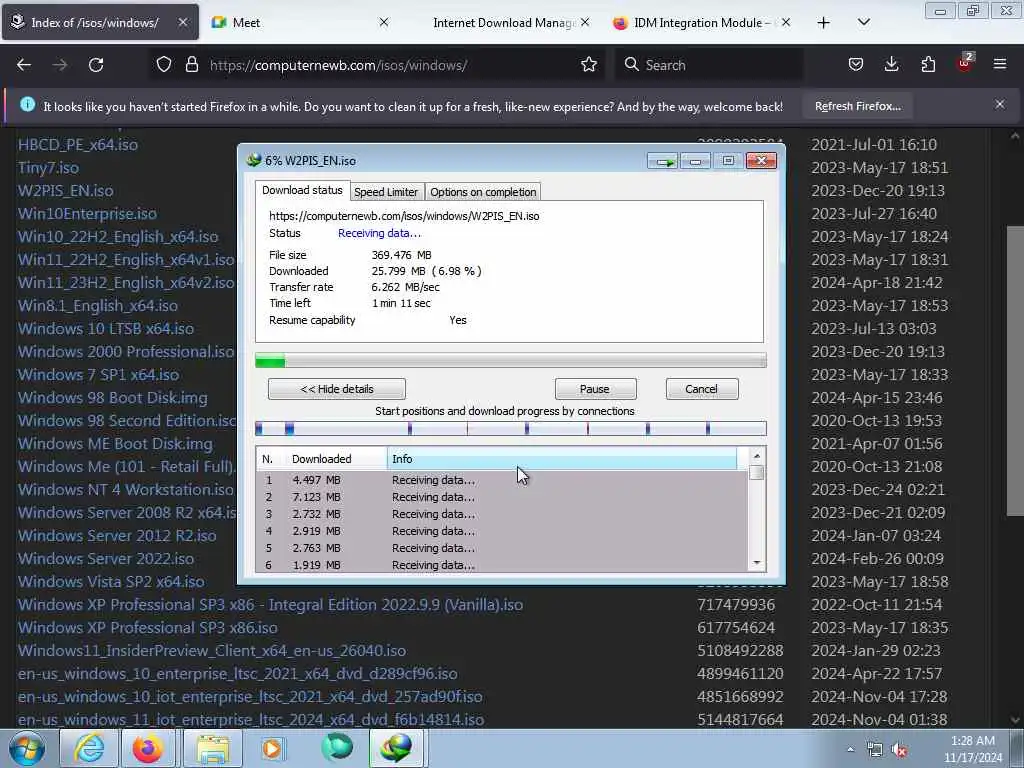The width and height of the screenshot is (1024, 768).
Task: Open the Extensions puzzle piece icon
Action: tap(928, 64)
